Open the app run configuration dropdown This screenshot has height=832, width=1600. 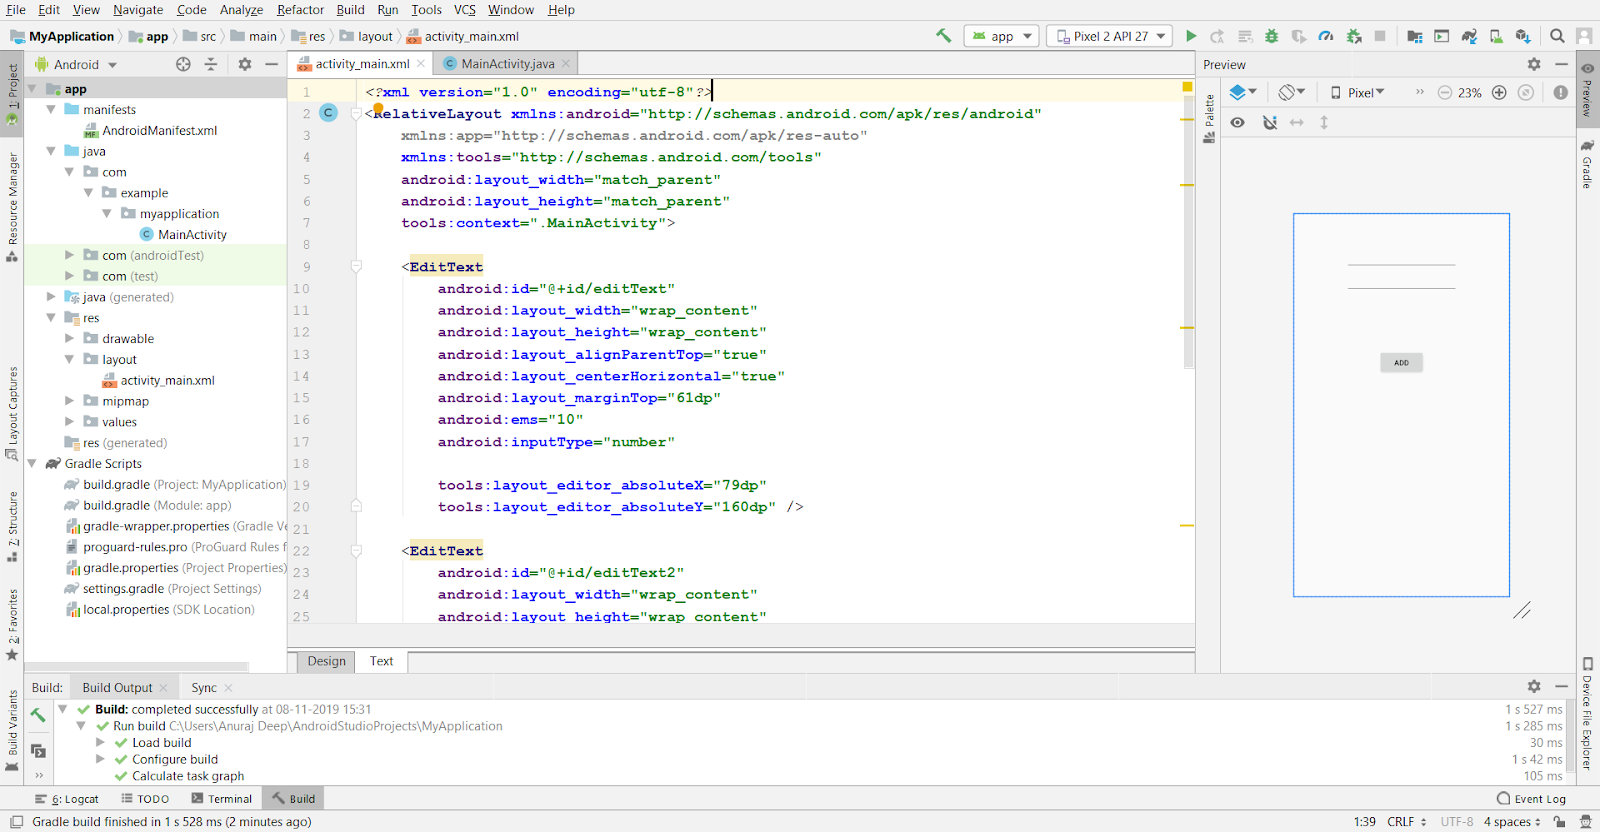tap(1002, 36)
